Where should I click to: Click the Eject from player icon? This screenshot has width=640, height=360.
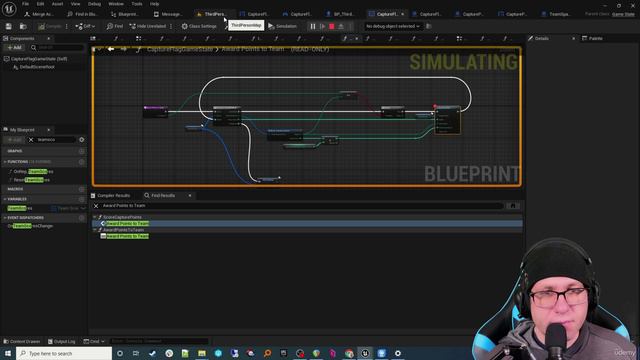tap(341, 26)
